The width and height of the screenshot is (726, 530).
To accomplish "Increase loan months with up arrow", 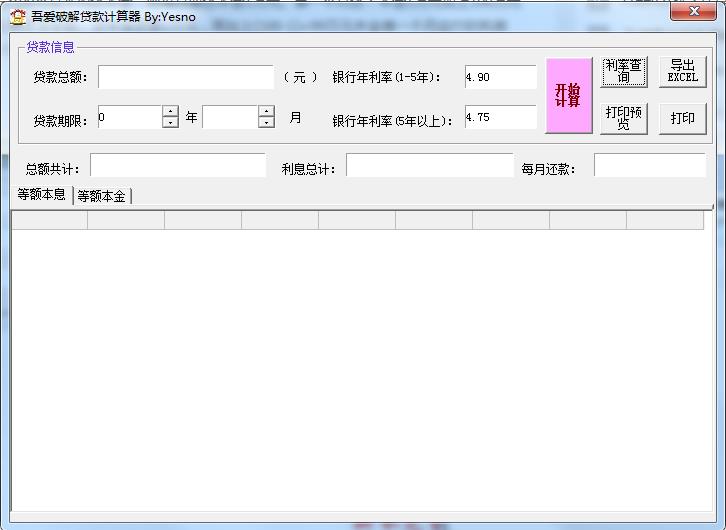I will [267, 111].
